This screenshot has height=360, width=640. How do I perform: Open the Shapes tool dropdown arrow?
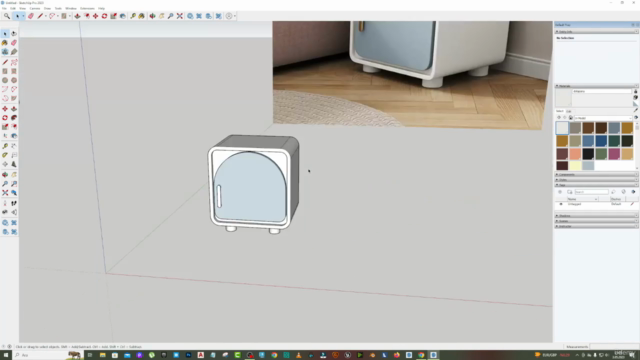70,16
